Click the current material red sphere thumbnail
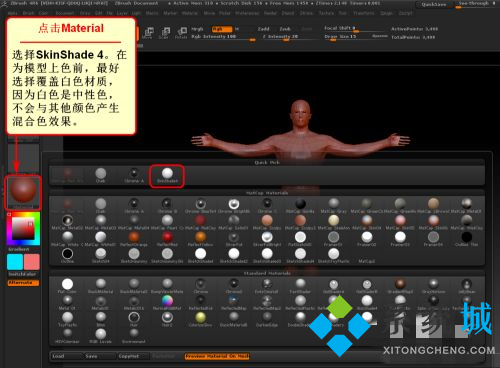Screen dimensions: 500x368 pos(23,191)
